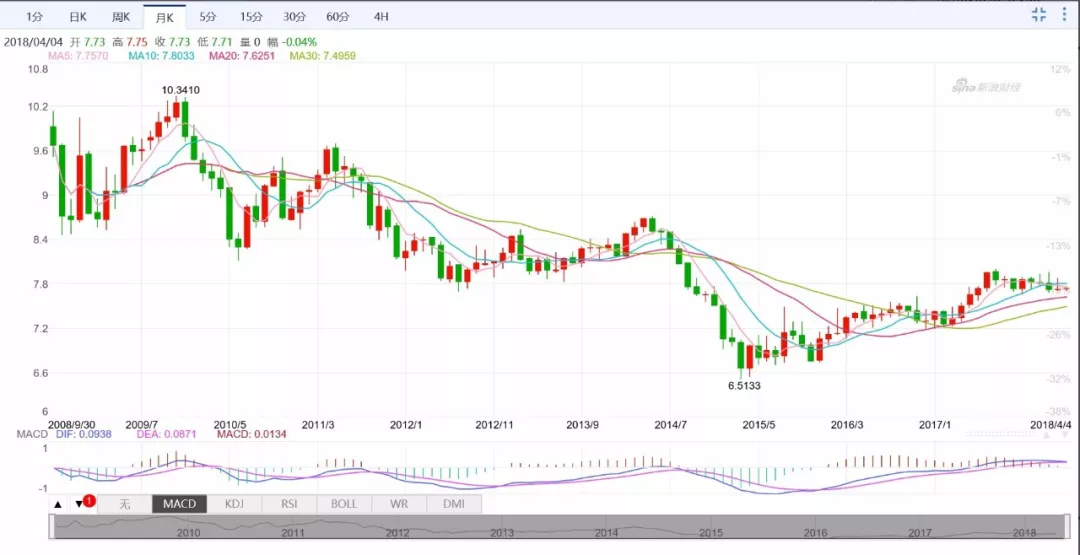The image size is (1080, 555).
Task: Show the 30分 interval chart
Action: [x=294, y=17]
